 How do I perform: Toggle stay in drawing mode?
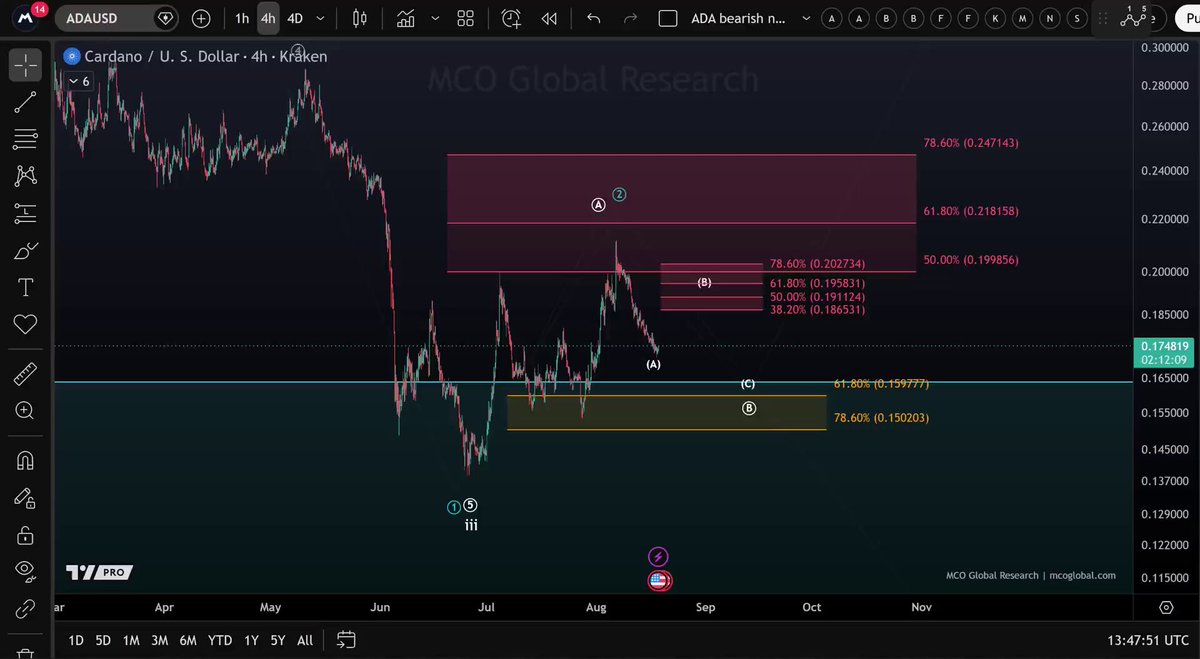tap(25, 498)
